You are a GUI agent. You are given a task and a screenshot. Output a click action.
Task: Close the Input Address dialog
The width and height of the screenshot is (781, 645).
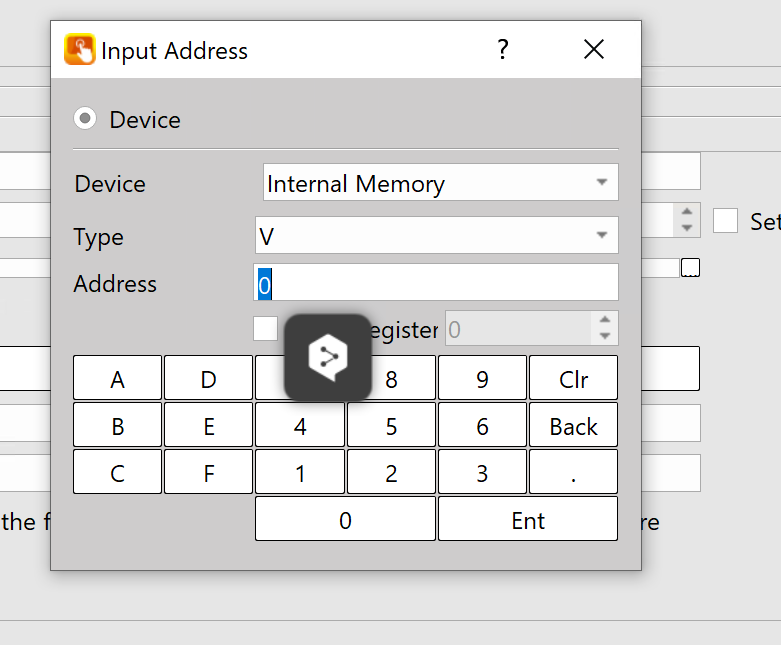coord(594,49)
